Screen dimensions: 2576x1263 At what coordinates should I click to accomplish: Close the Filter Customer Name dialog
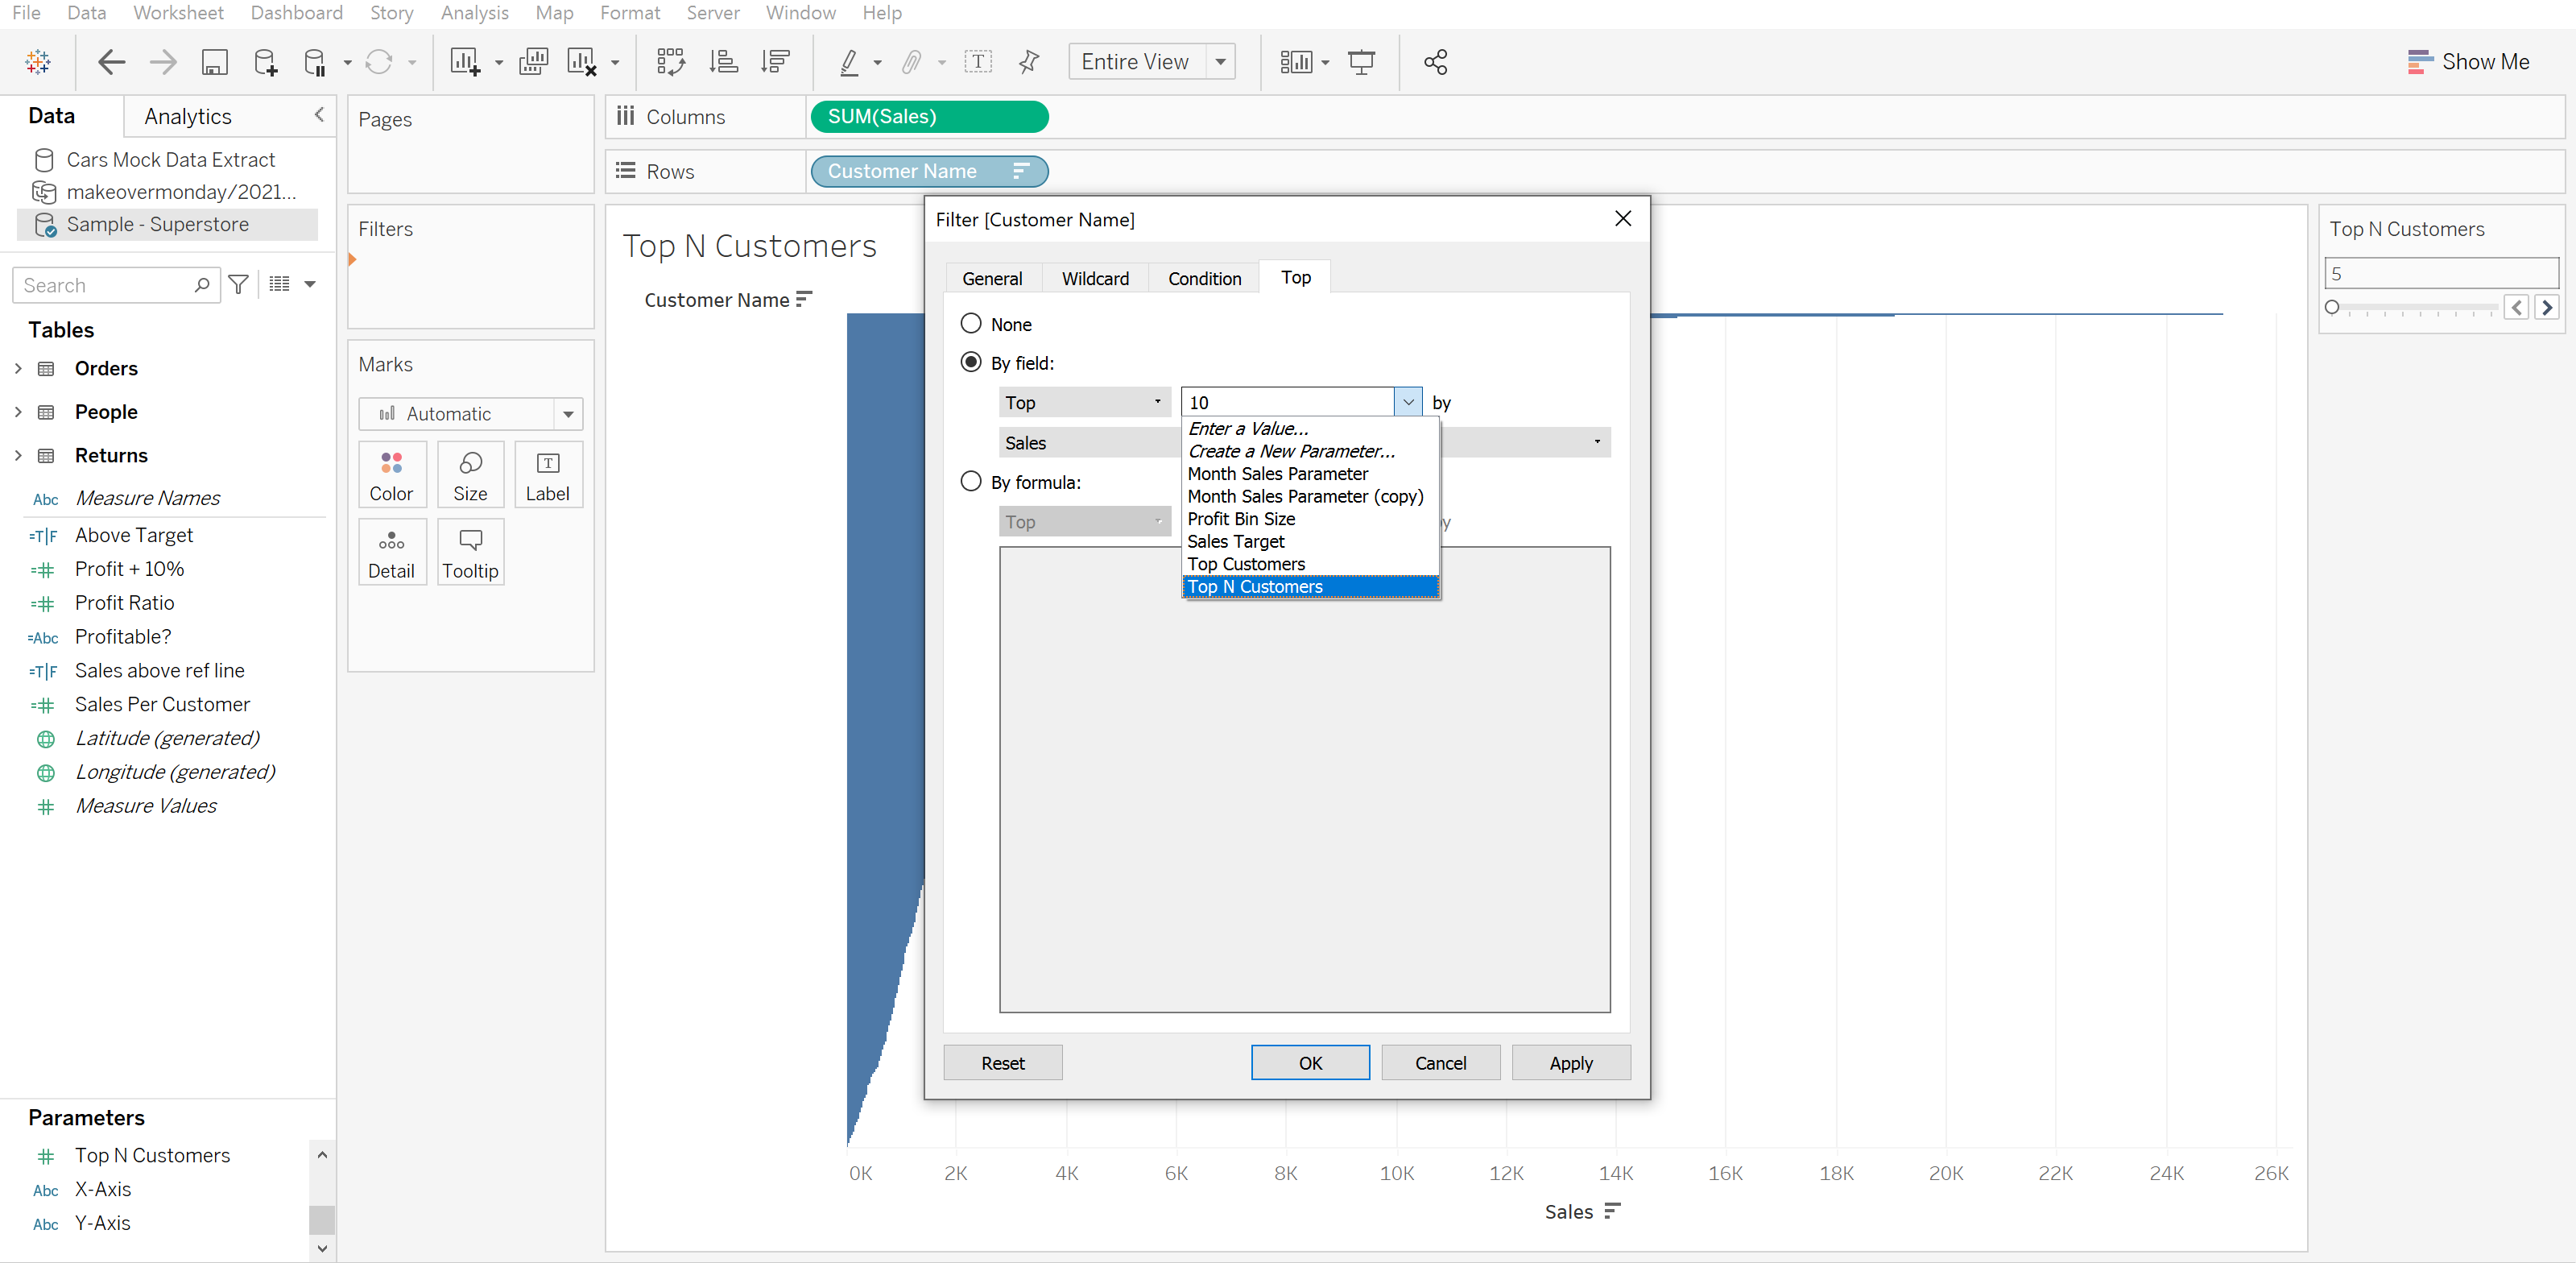tap(1623, 219)
